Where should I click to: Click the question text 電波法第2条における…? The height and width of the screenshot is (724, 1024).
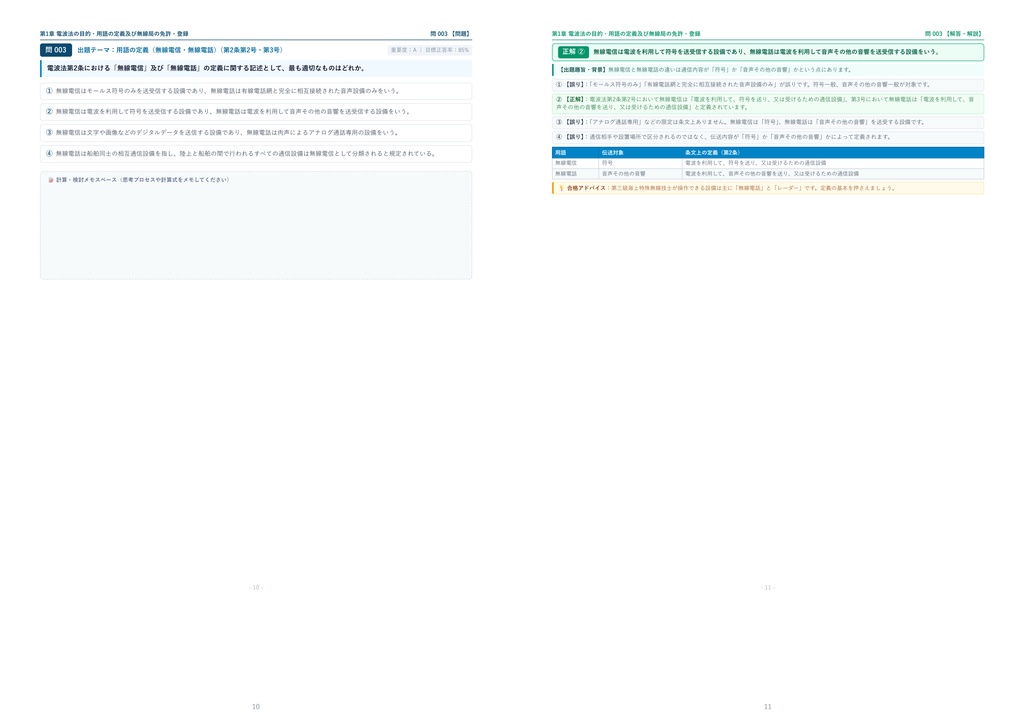(206, 68)
